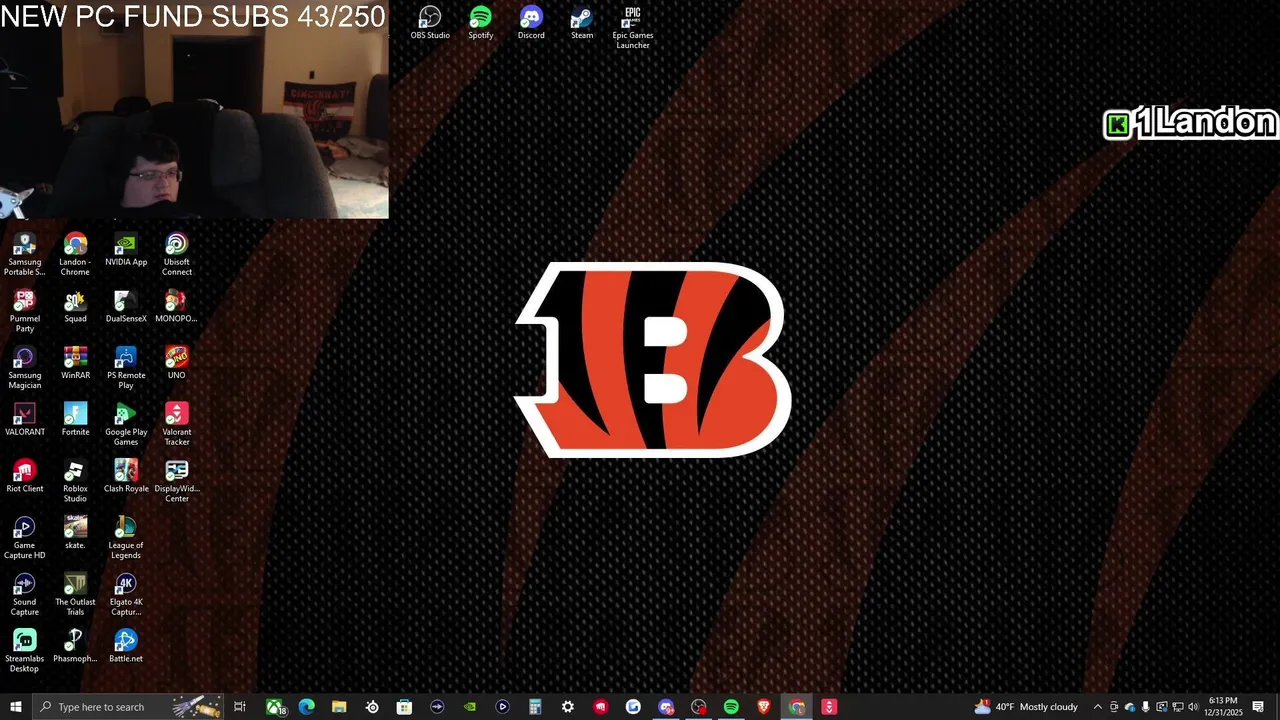Viewport: 1280px width, 720px height.
Task: Open the weather widget showing 40°F
Action: coord(1026,707)
